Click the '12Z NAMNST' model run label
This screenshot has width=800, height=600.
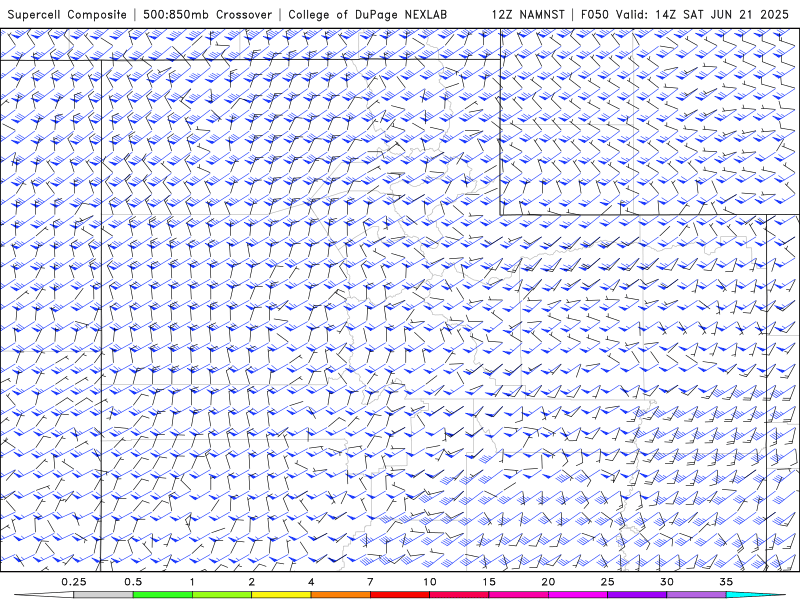(x=528, y=14)
